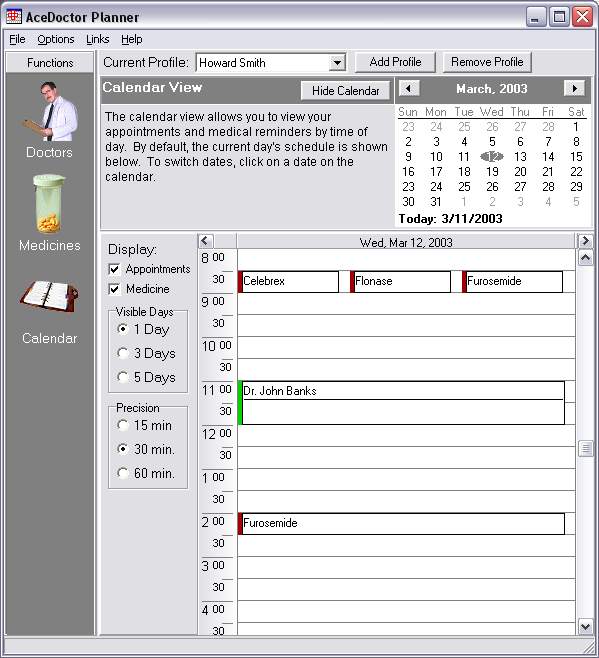Select 60 min precision option
Image resolution: width=599 pixels, height=658 pixels.
[123, 473]
